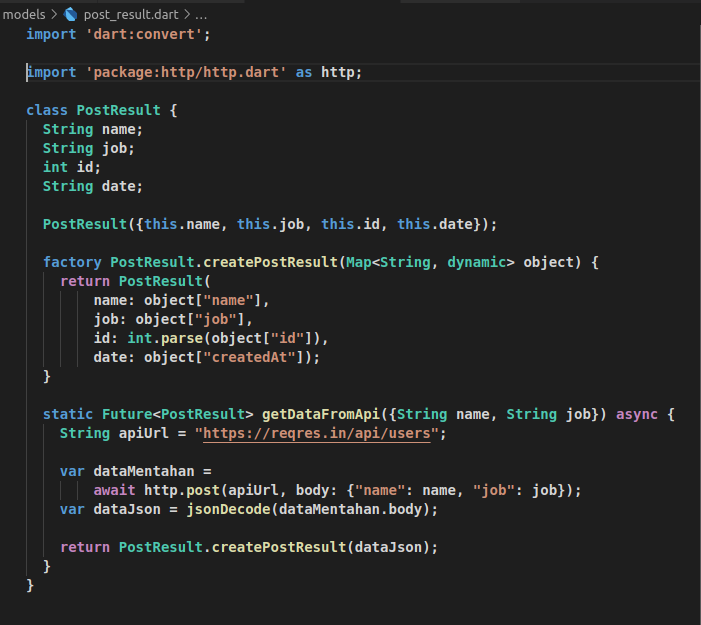
Task: Open the reqres.in API users link
Action: [317, 433]
